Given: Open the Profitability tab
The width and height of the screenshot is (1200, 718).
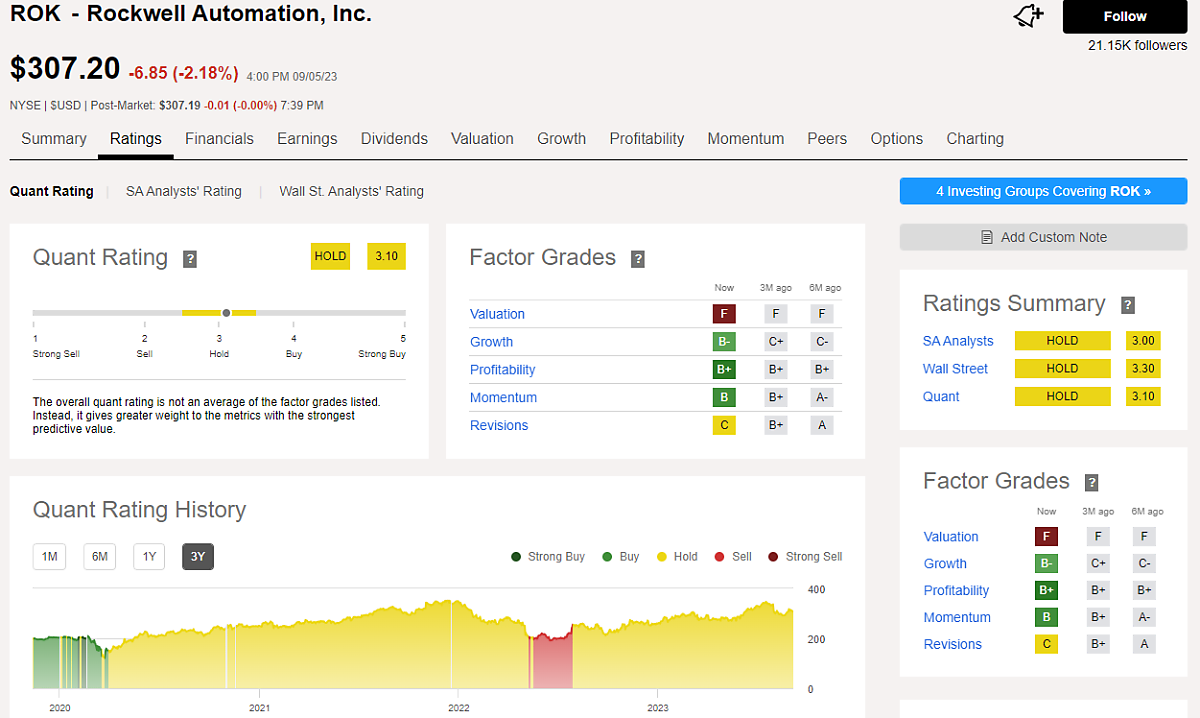Looking at the screenshot, I should click(x=647, y=139).
